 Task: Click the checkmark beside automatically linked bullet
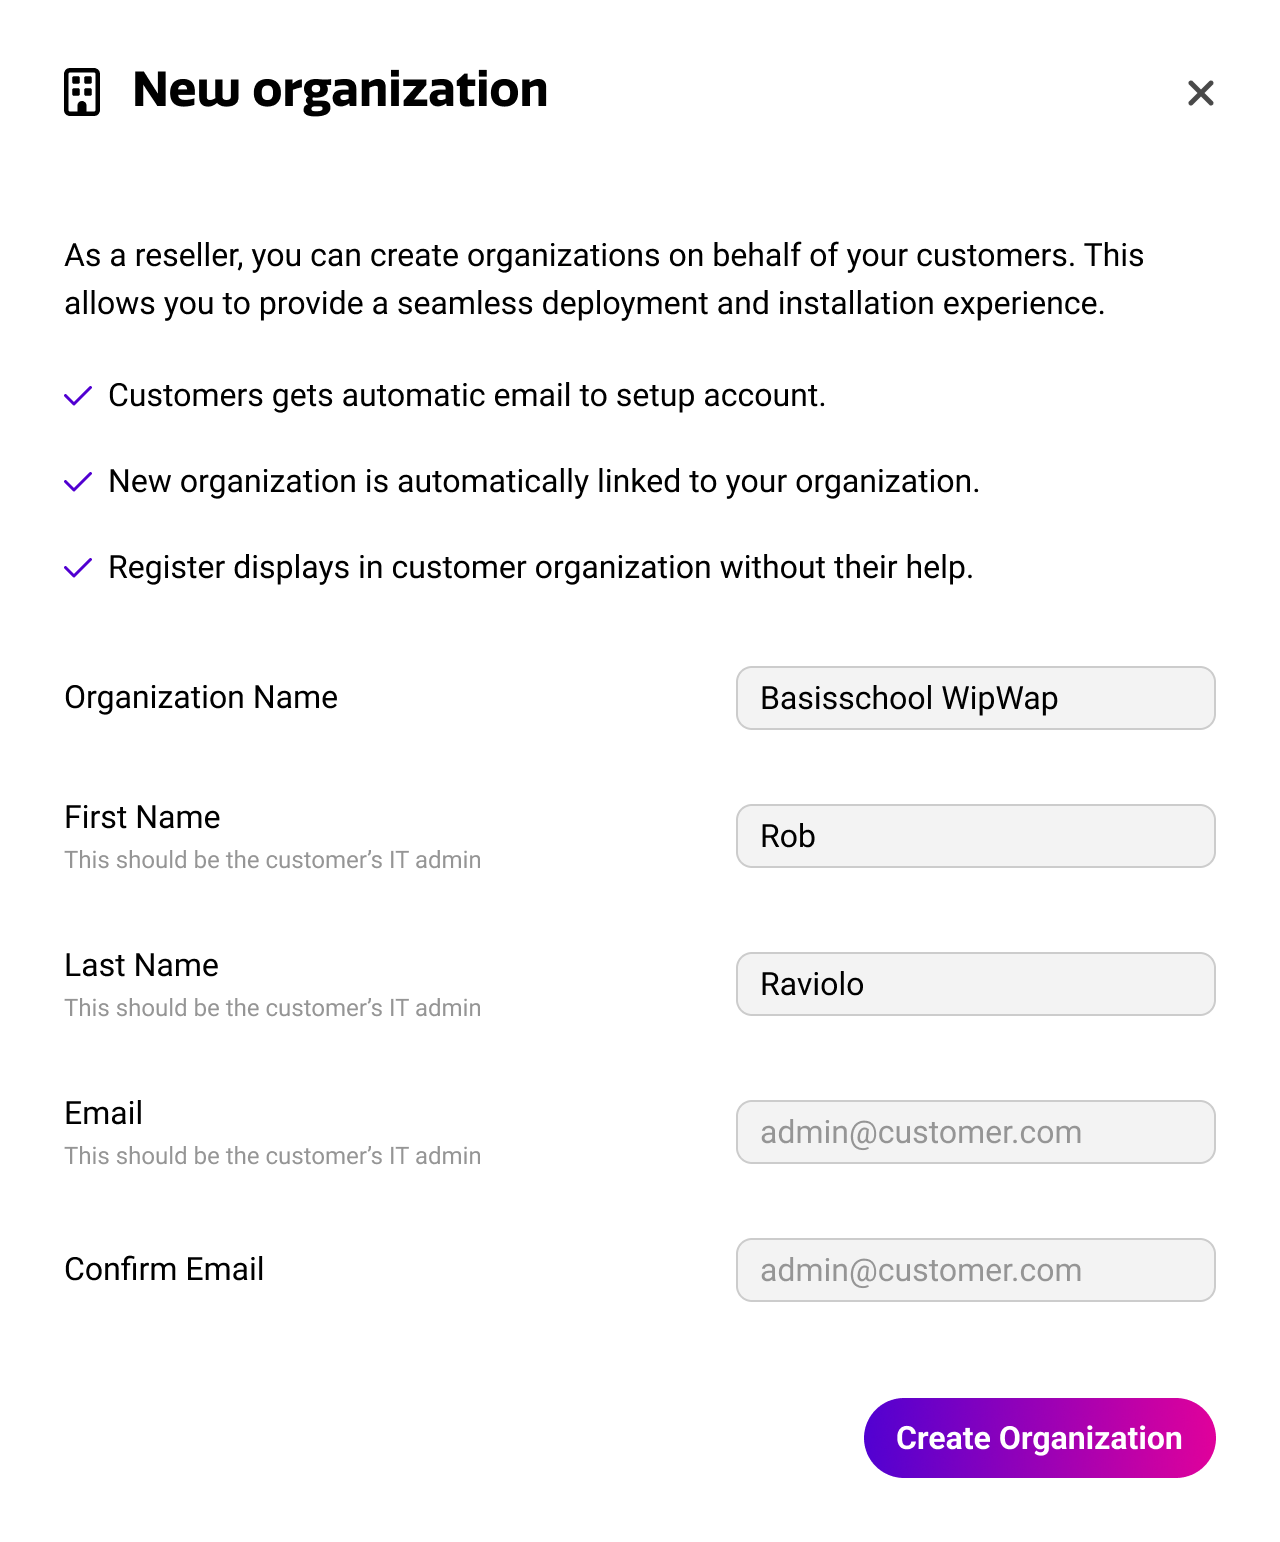[x=78, y=482]
